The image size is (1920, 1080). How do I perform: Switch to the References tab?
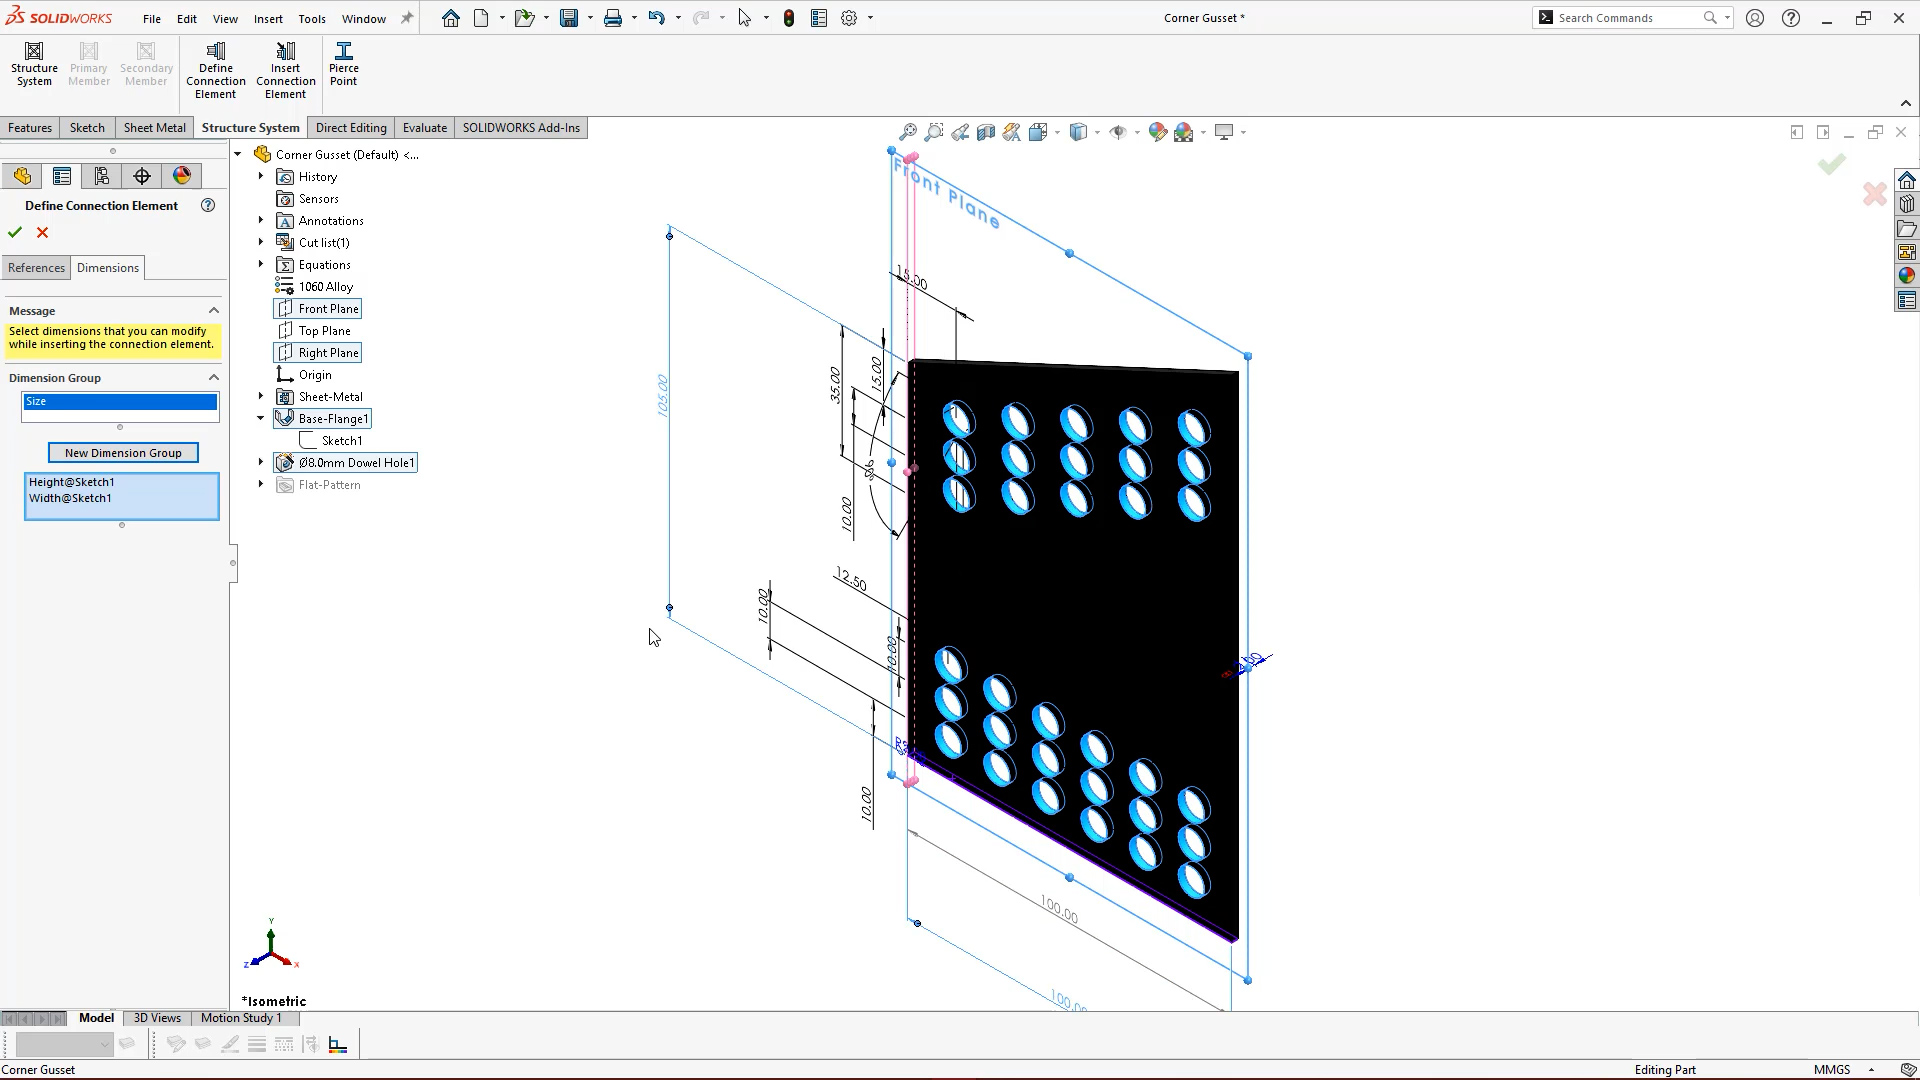(36, 267)
